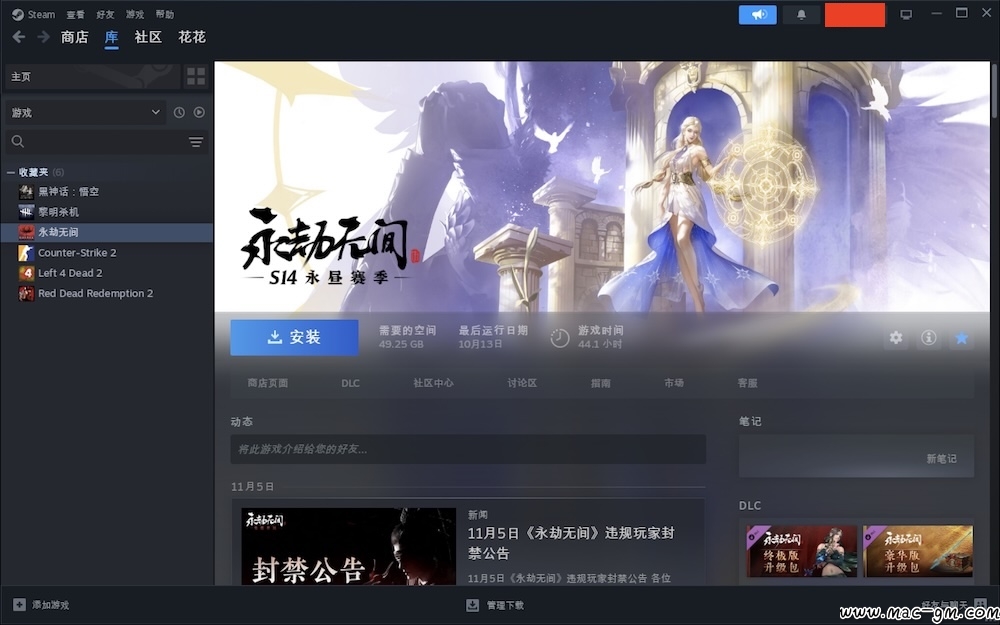Click the vertical scrollbar on the right
The width and height of the screenshot is (1000, 625).
coord(995,89)
